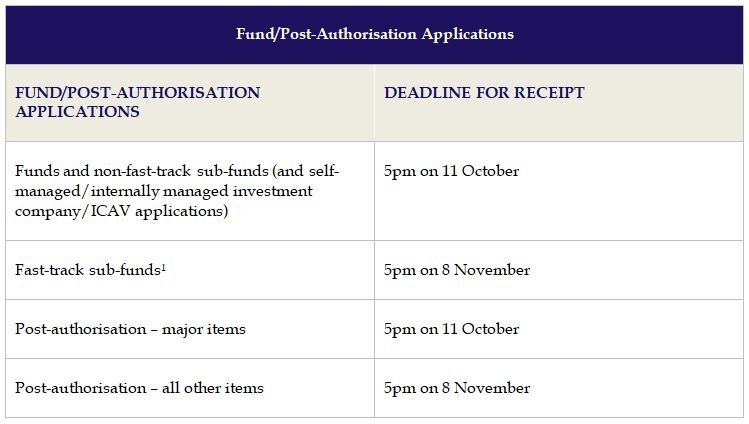Select 'Post-authorisation – all other items' label
This screenshot has width=749, height=424.
[139, 388]
